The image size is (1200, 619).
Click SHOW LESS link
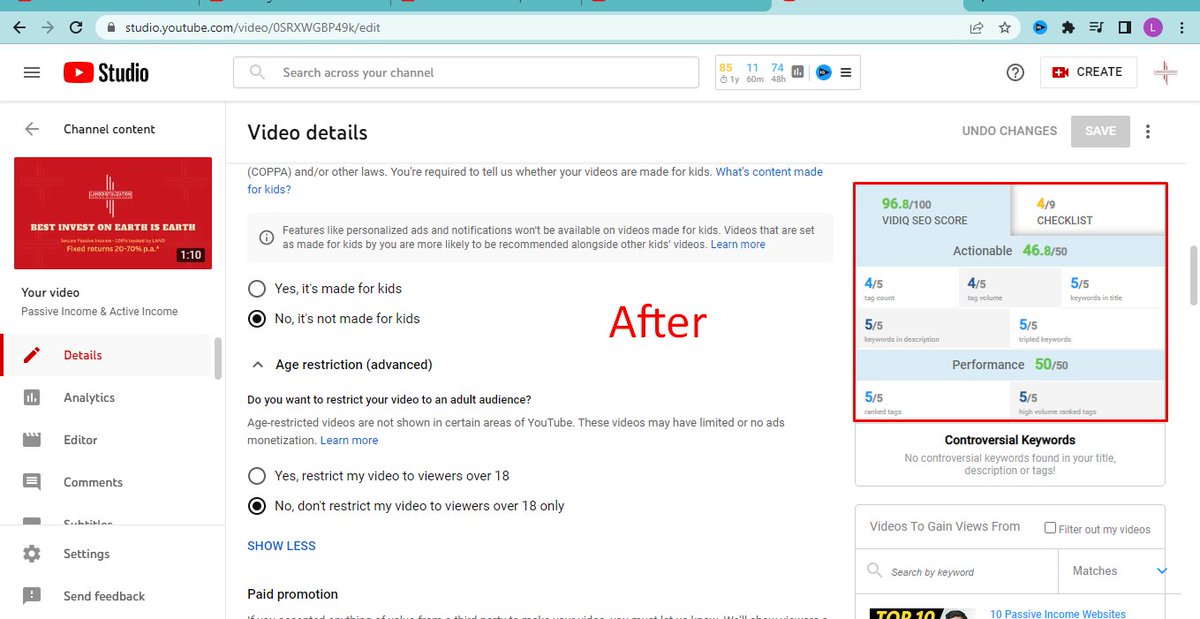coord(281,546)
